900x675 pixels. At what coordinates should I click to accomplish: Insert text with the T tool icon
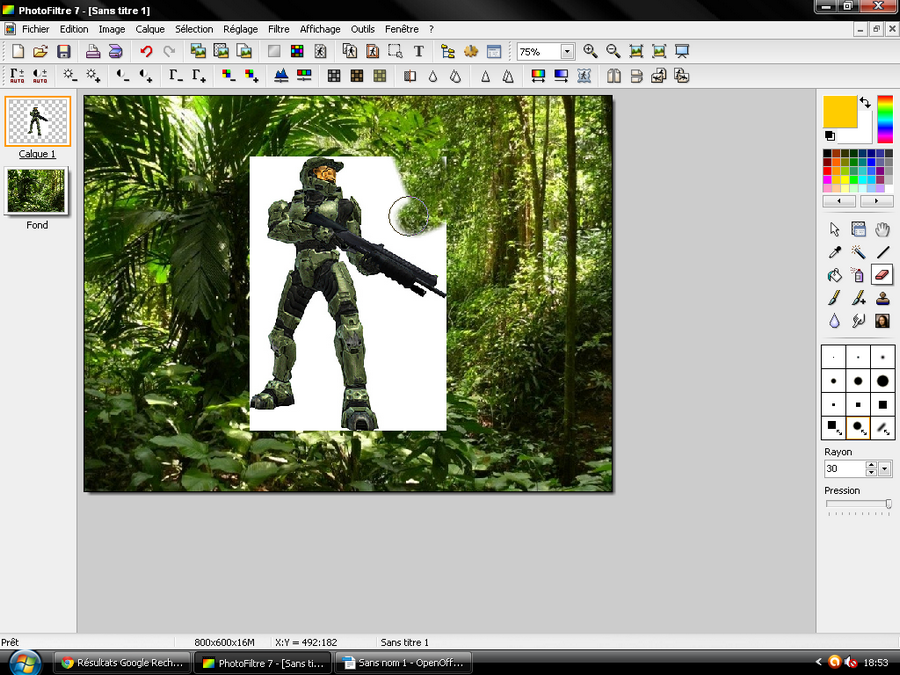pyautogui.click(x=418, y=52)
